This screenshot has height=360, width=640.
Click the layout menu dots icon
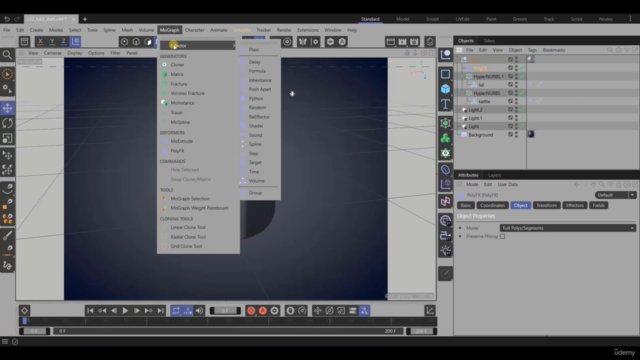point(630,19)
